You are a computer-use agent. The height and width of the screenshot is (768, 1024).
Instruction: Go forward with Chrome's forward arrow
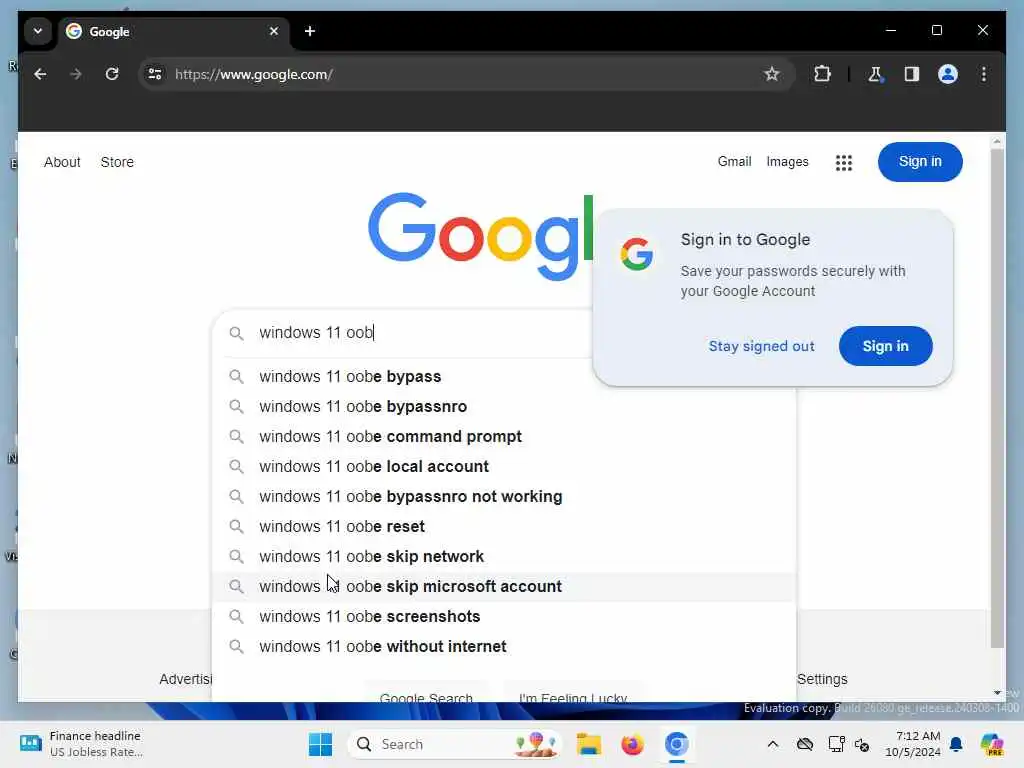point(76,74)
